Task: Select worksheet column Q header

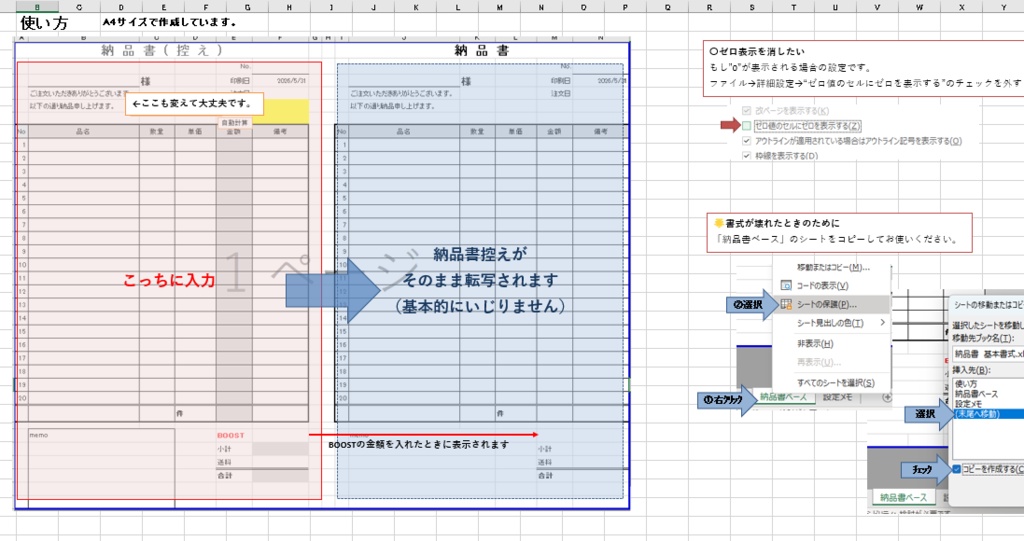Action: (x=667, y=7)
